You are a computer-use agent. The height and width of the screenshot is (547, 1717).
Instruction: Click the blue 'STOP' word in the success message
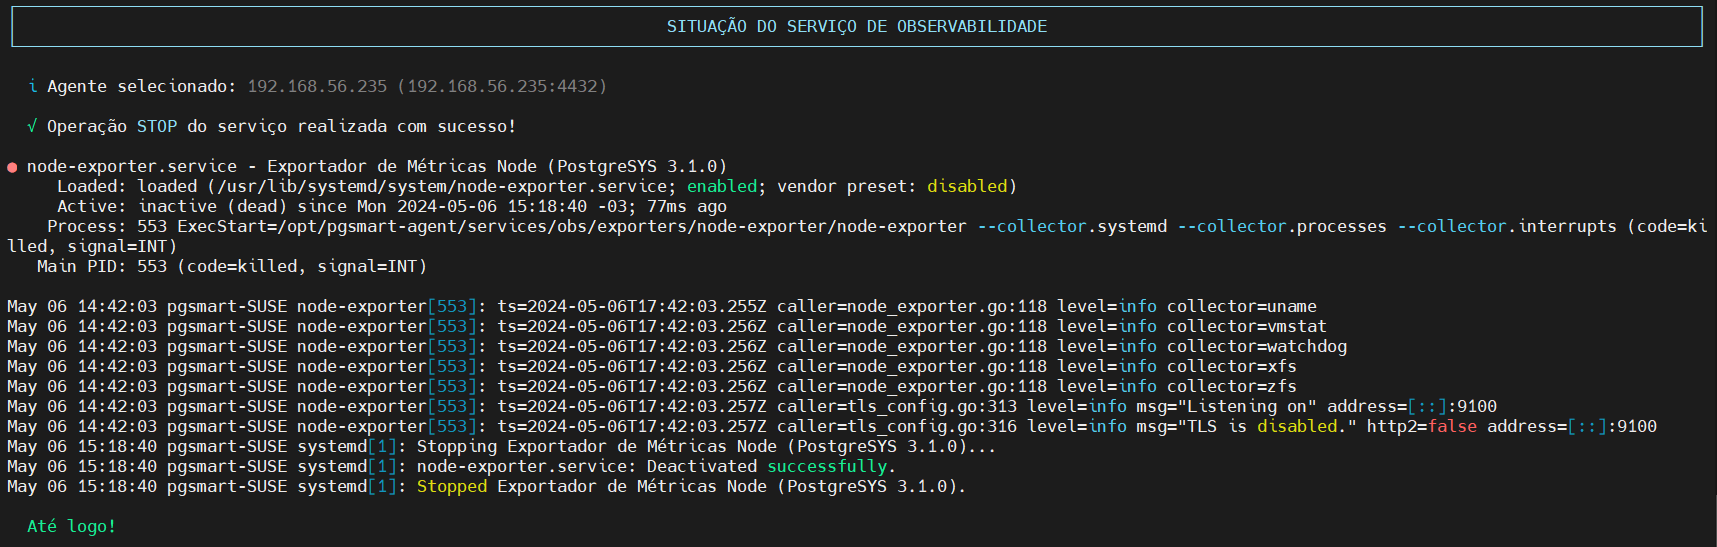point(157,127)
